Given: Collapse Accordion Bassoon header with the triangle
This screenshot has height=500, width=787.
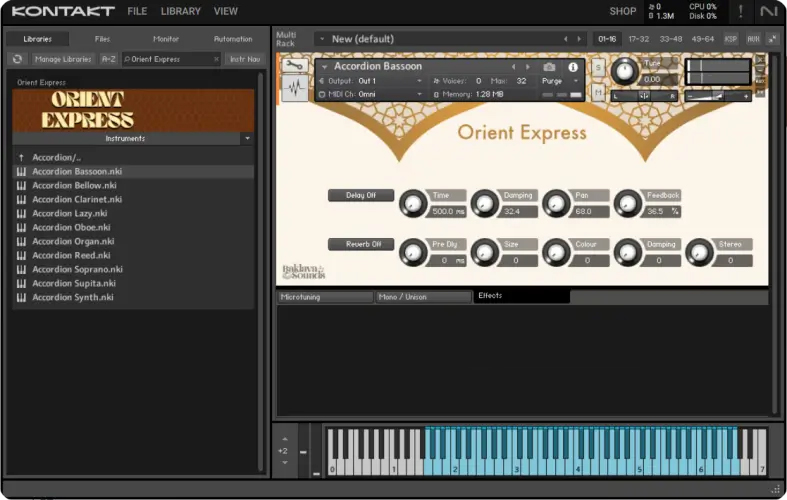Looking at the screenshot, I should pos(325,67).
